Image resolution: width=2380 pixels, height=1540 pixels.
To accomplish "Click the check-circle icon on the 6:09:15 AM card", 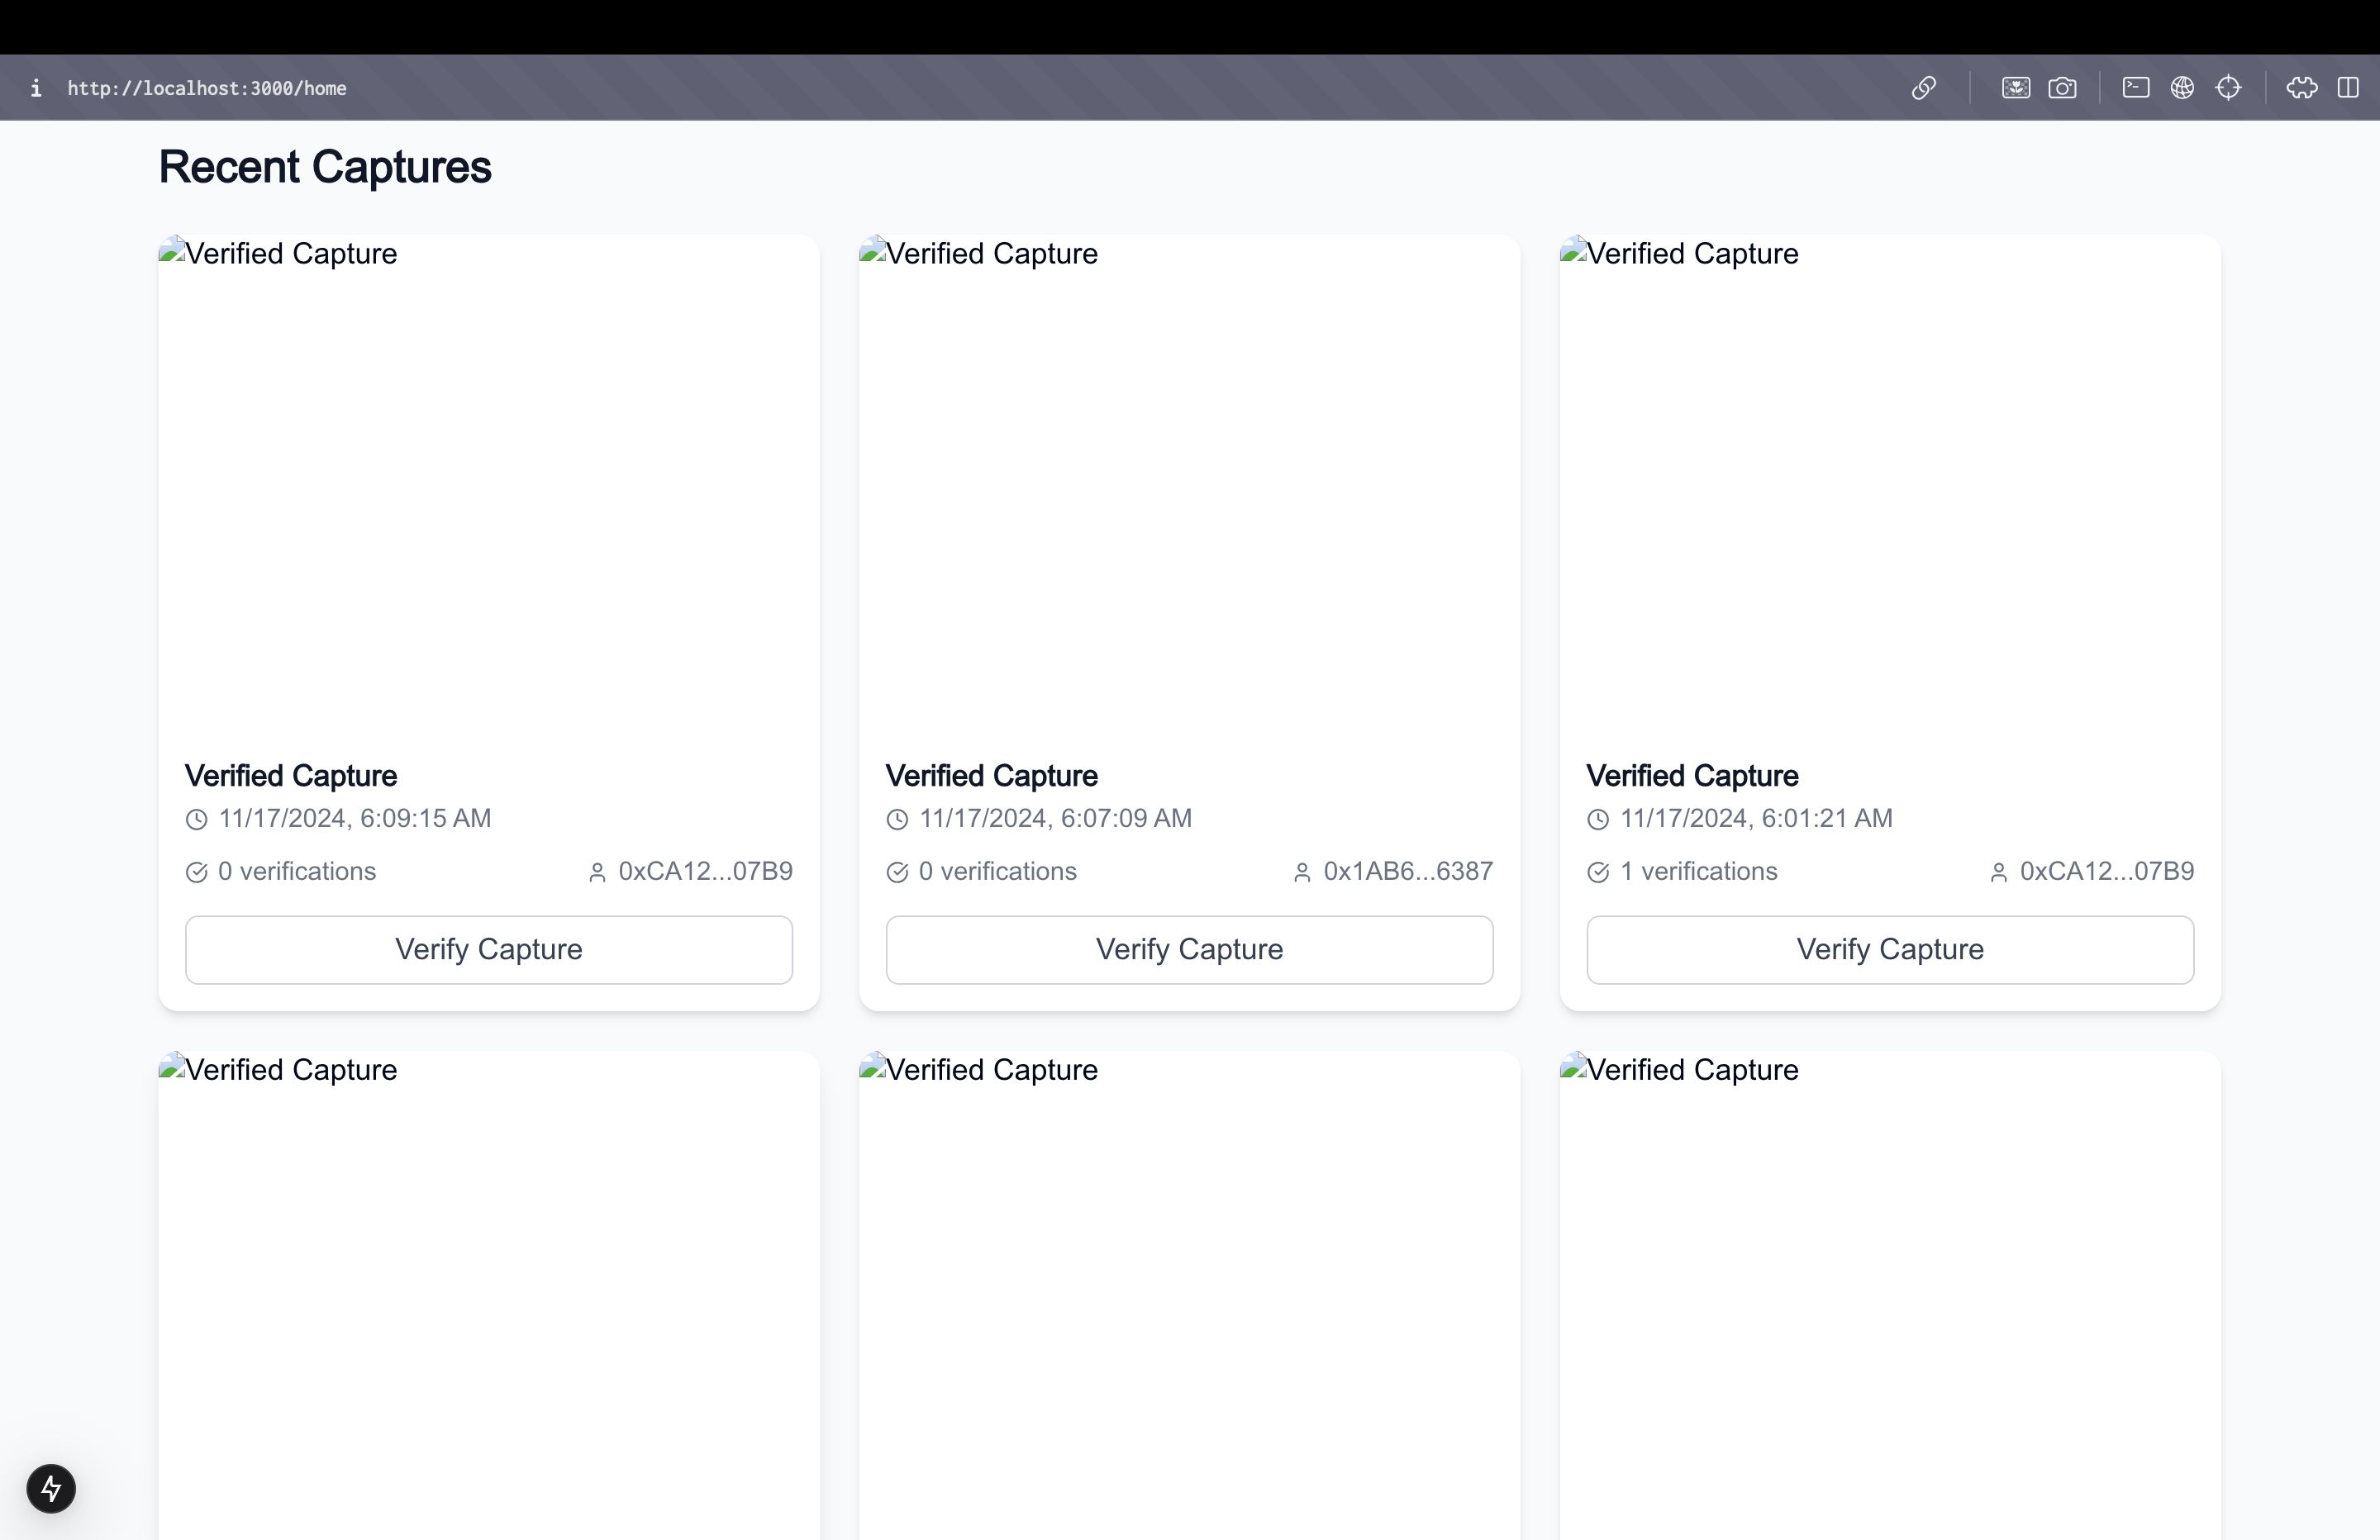I will pos(197,872).
